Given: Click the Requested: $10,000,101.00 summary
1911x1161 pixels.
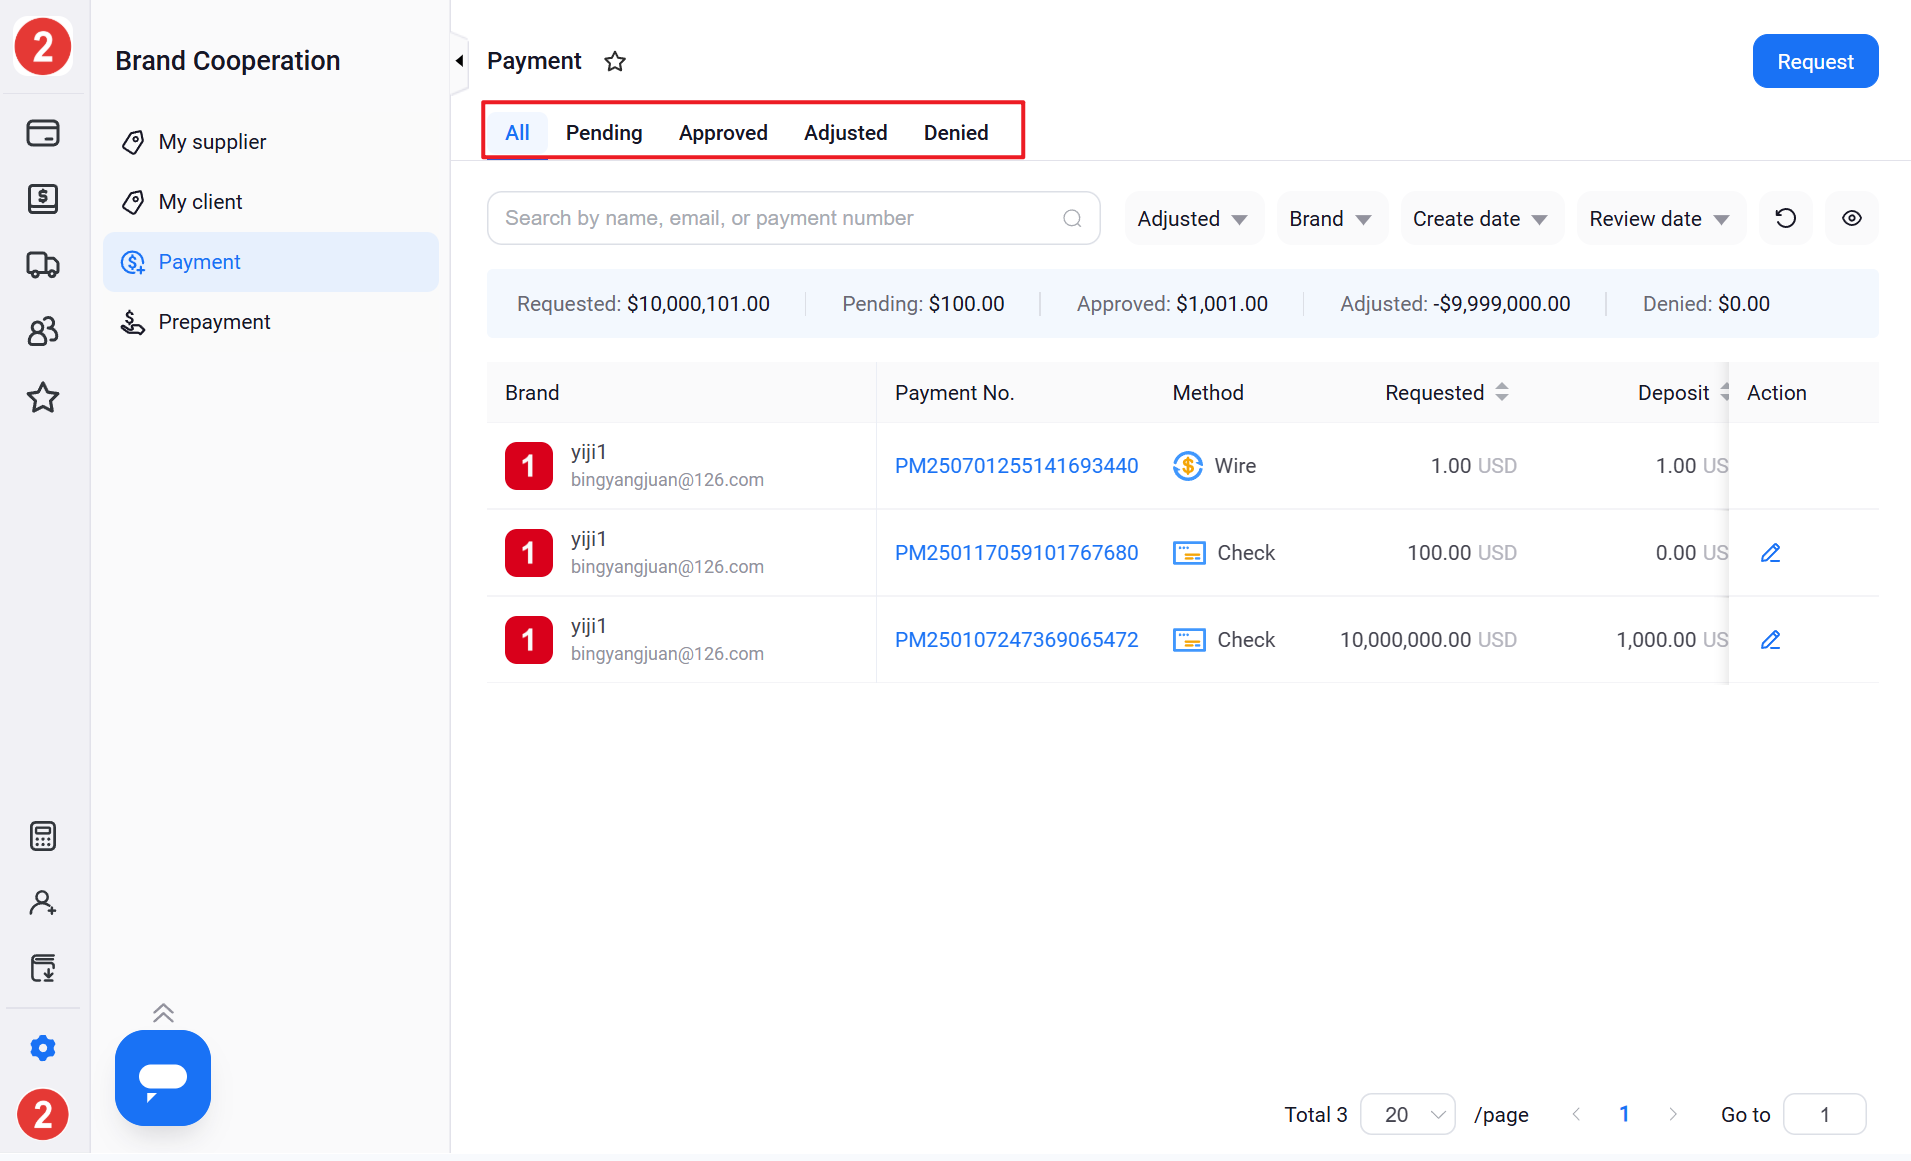Looking at the screenshot, I should (x=643, y=304).
